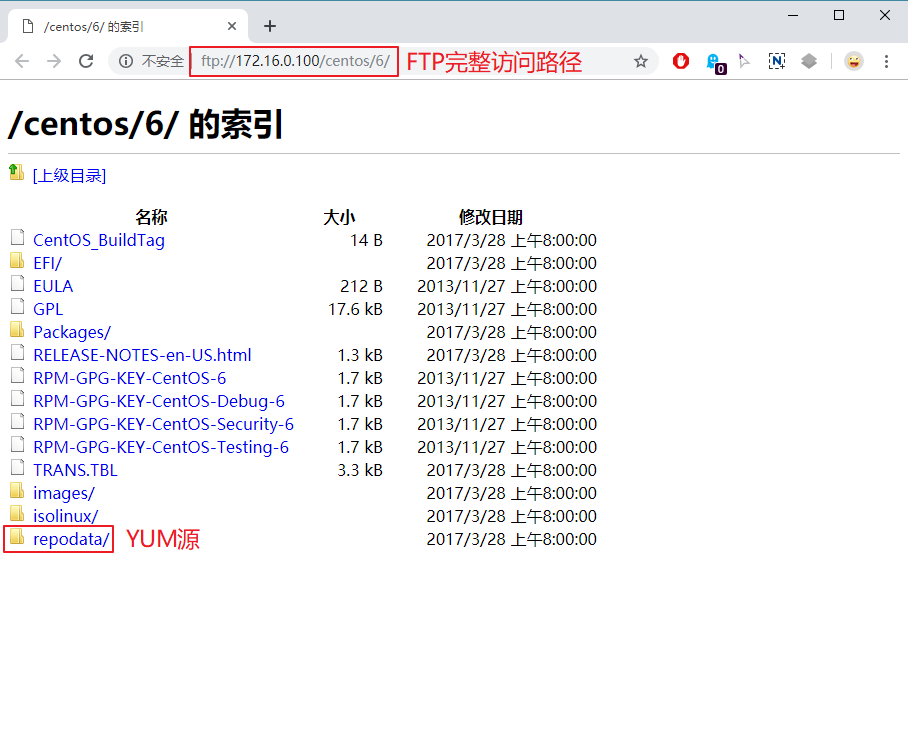
Task: Click the 不安全 security label
Action: (163, 61)
